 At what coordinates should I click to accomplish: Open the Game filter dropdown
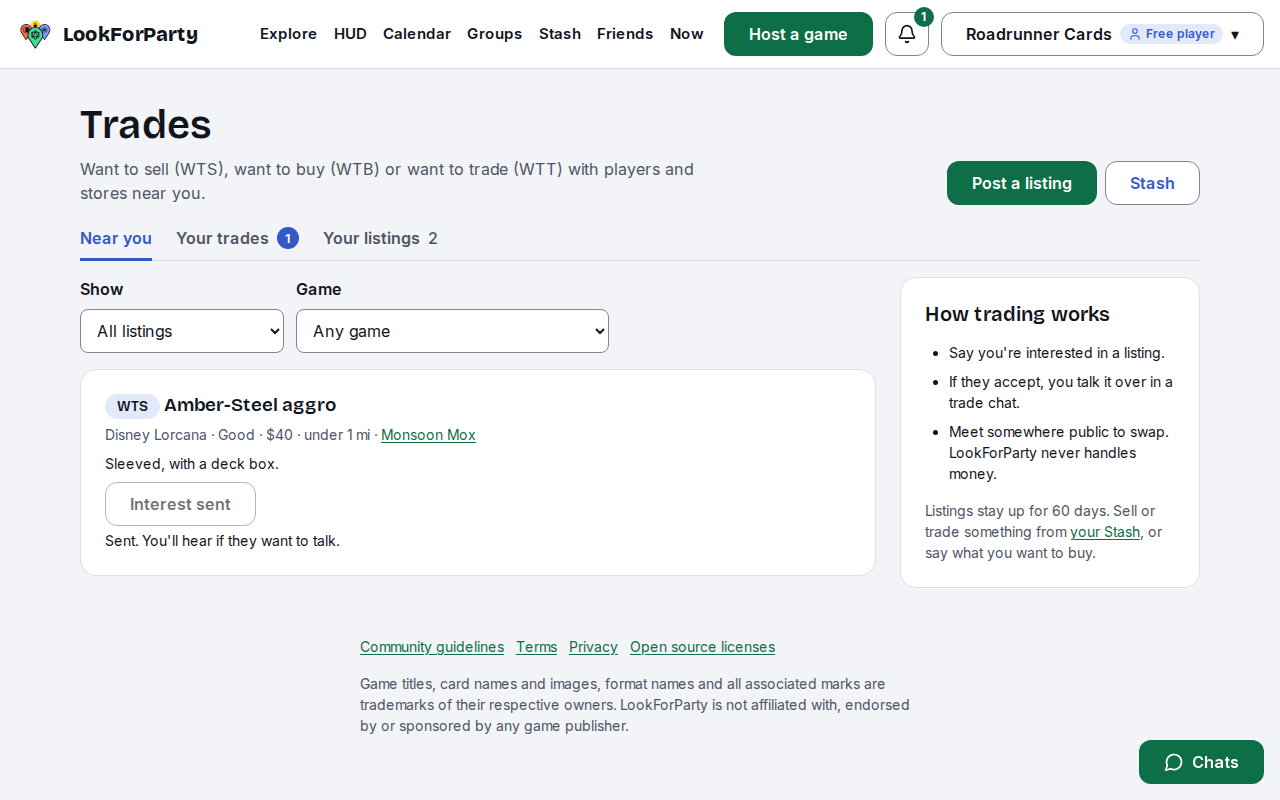point(452,331)
